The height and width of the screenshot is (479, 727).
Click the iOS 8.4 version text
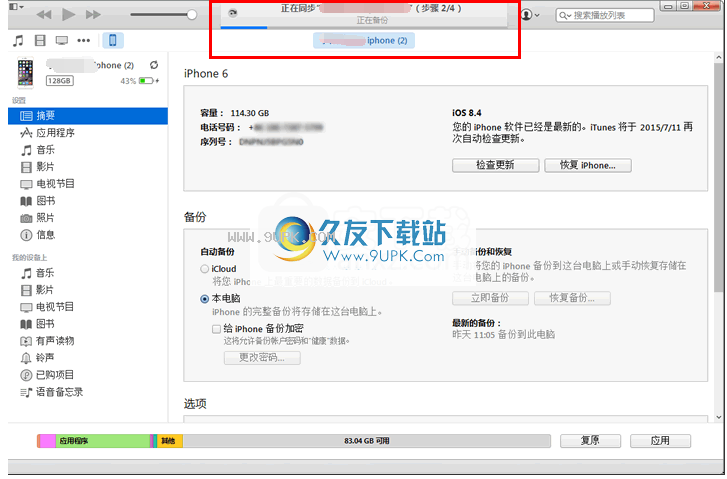tap(467, 113)
